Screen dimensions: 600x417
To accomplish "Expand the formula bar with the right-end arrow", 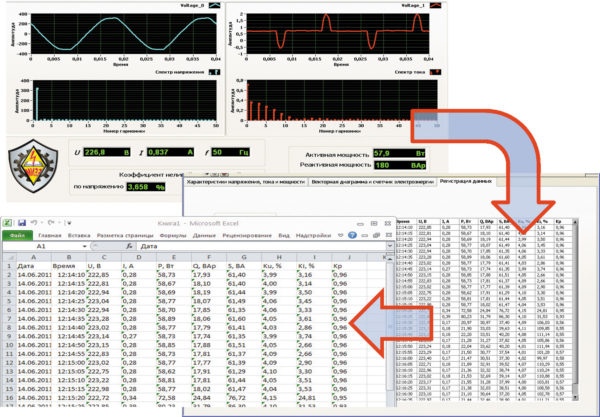I will 390,246.
